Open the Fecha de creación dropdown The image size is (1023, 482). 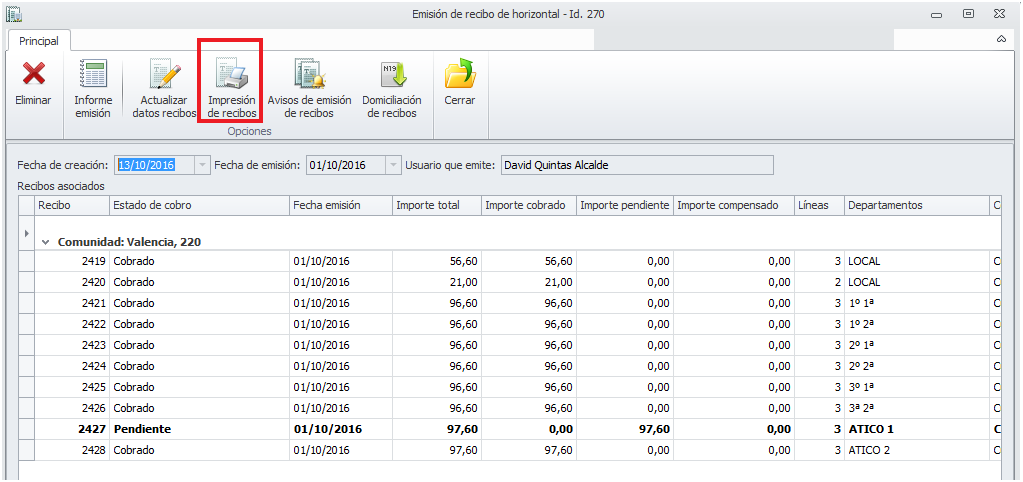point(203,165)
